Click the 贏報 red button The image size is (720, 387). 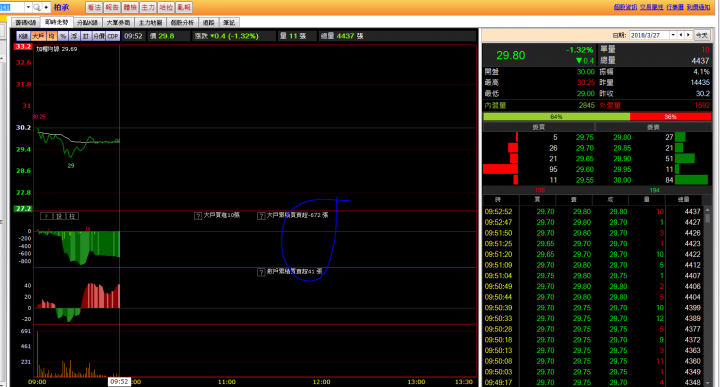(184, 7)
